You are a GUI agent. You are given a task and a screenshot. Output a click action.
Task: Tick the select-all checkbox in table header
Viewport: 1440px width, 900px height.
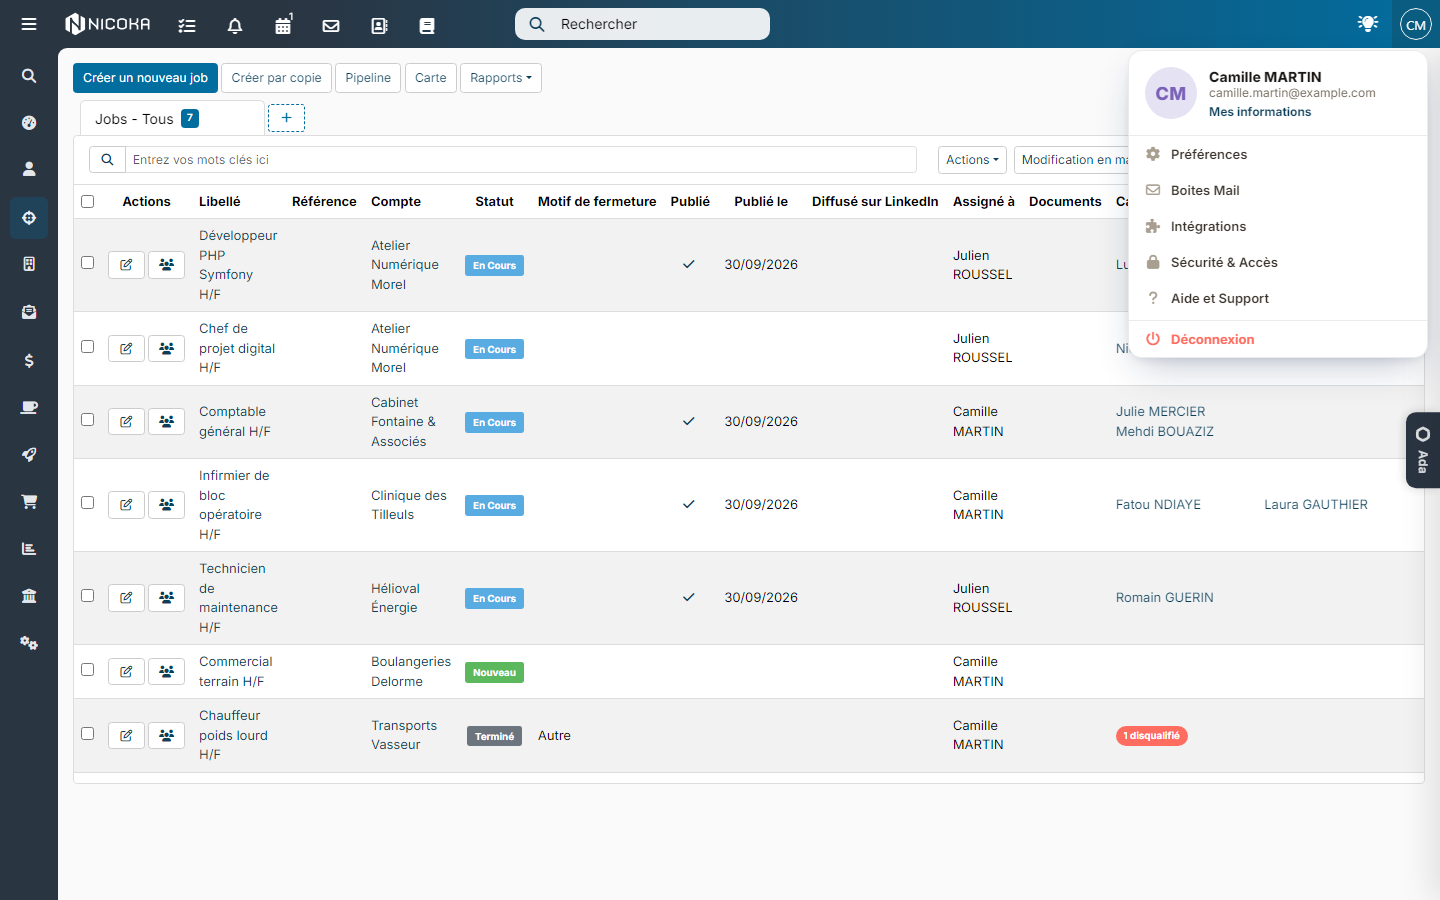coord(88,202)
